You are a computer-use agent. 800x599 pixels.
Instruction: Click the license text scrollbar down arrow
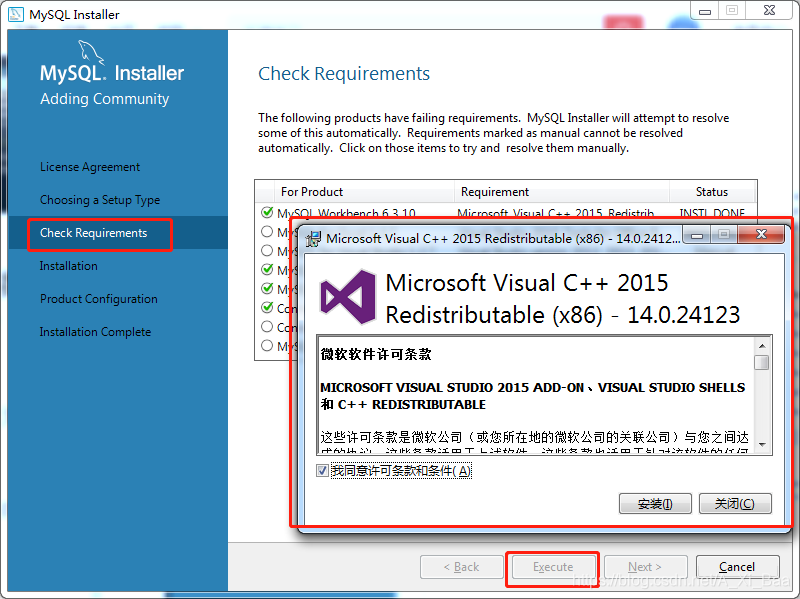point(762,444)
